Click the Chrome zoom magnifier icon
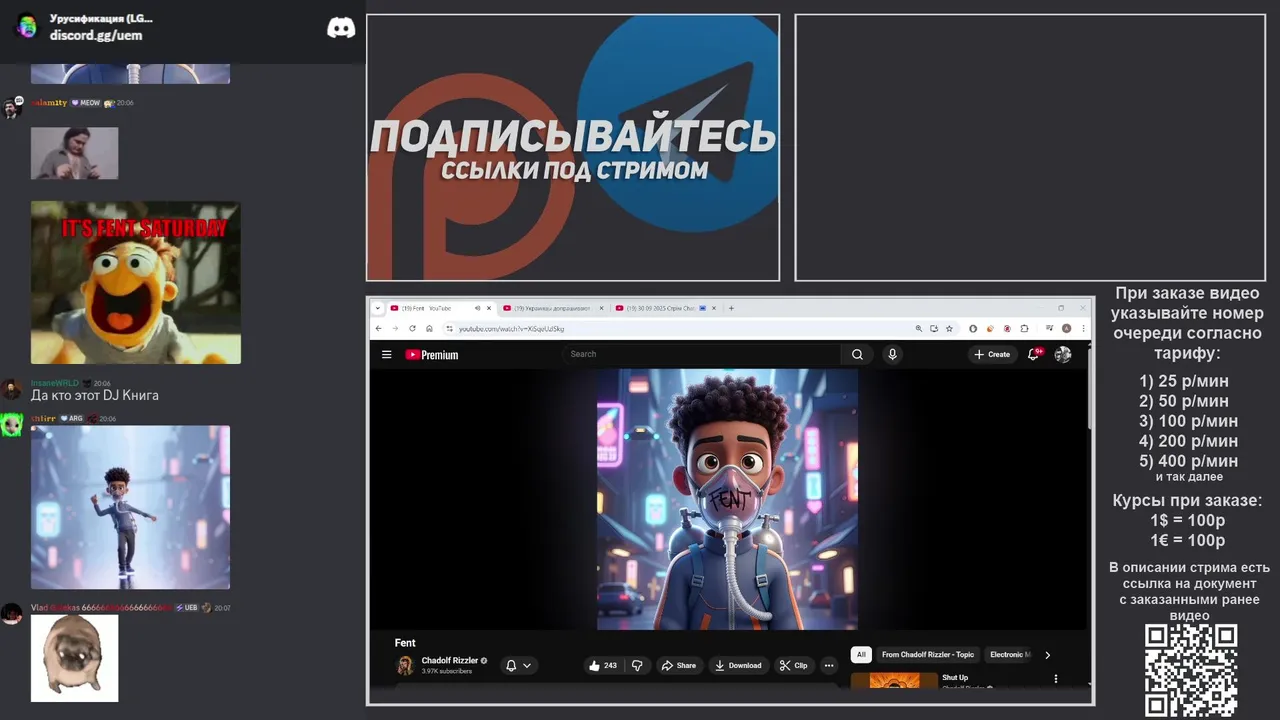This screenshot has width=1280, height=720. pos(919,328)
